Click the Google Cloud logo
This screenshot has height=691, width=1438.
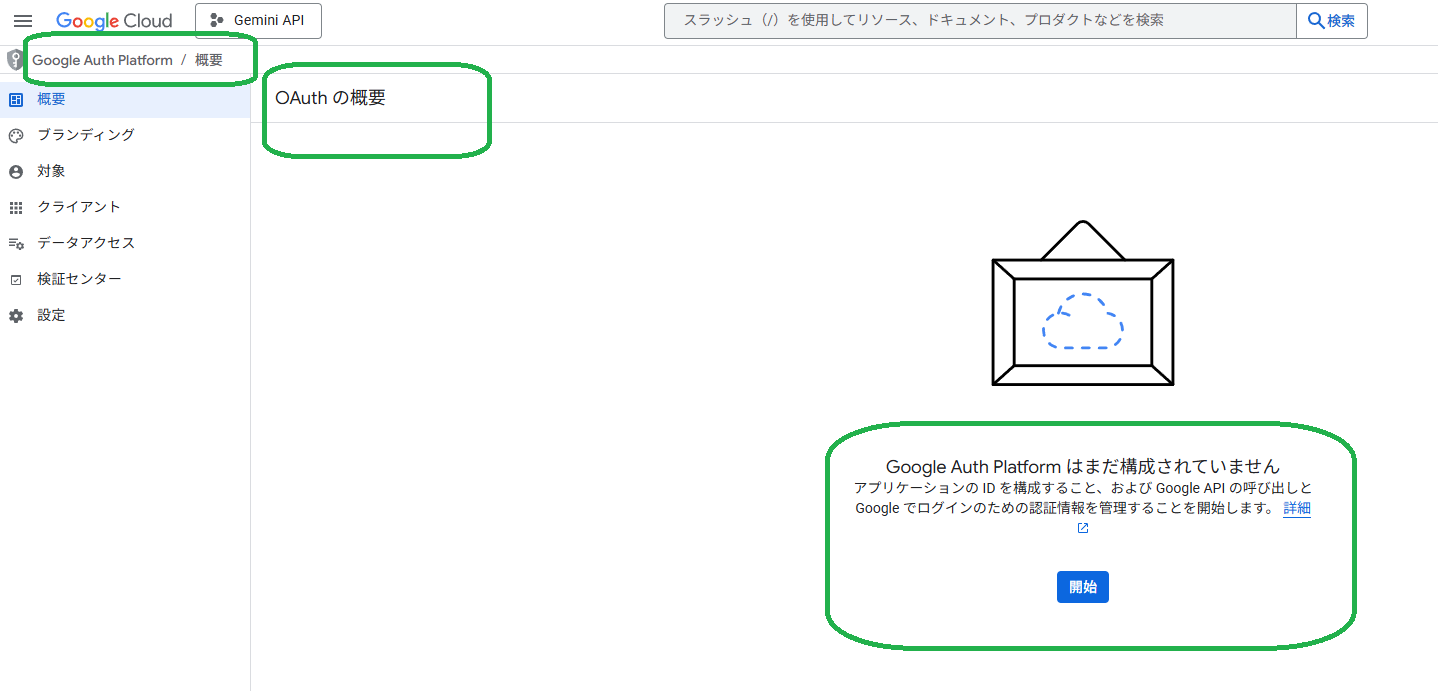pos(114,21)
